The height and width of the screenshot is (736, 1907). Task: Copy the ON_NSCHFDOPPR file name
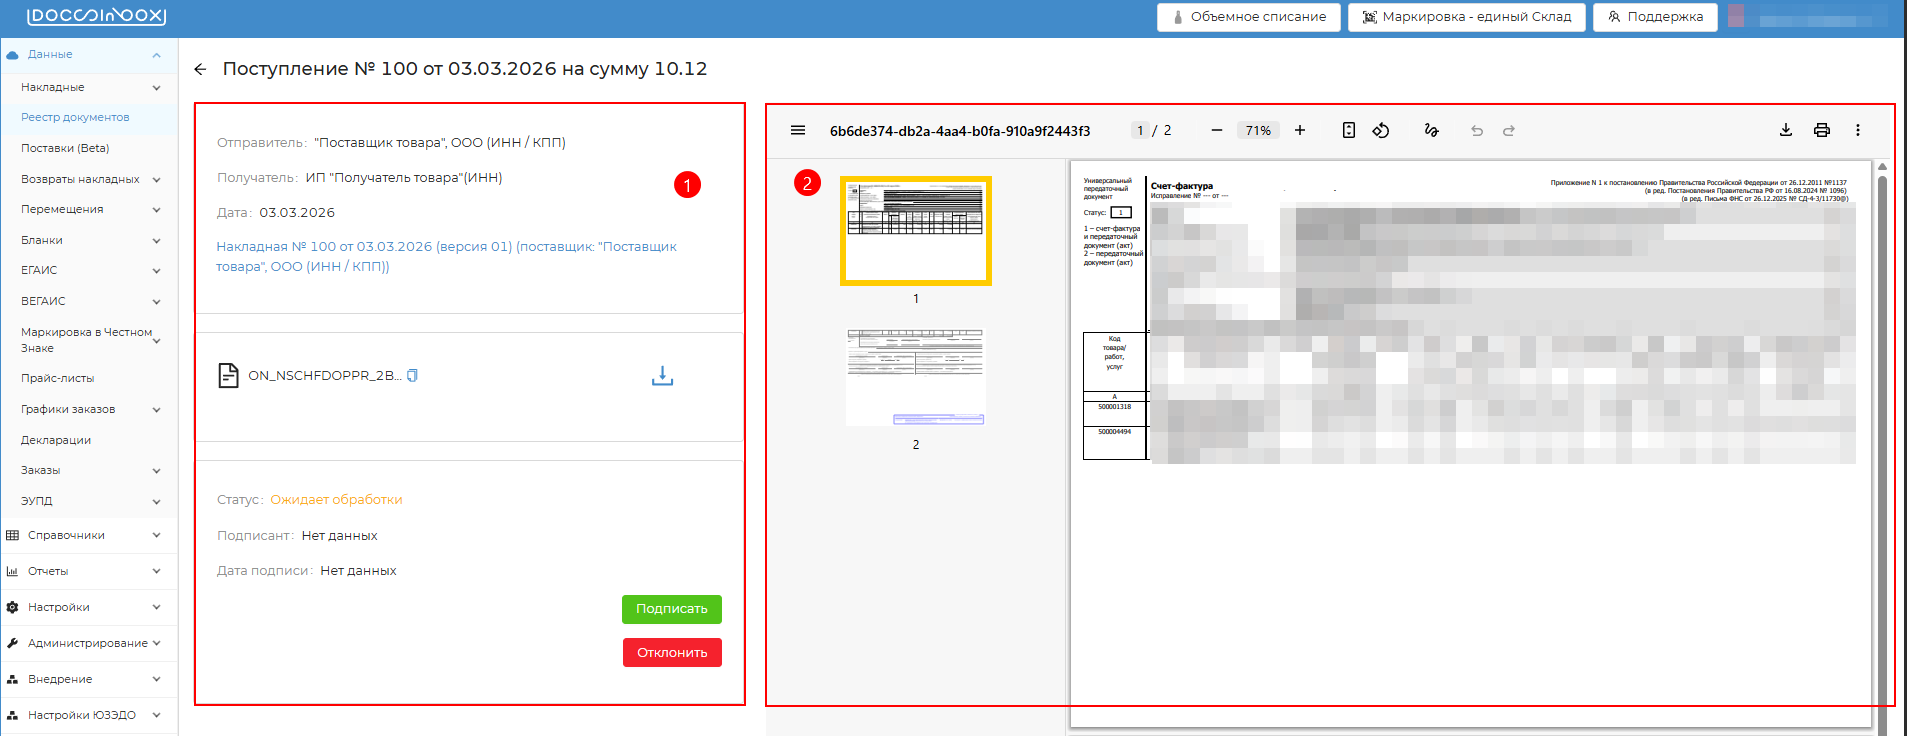[412, 376]
